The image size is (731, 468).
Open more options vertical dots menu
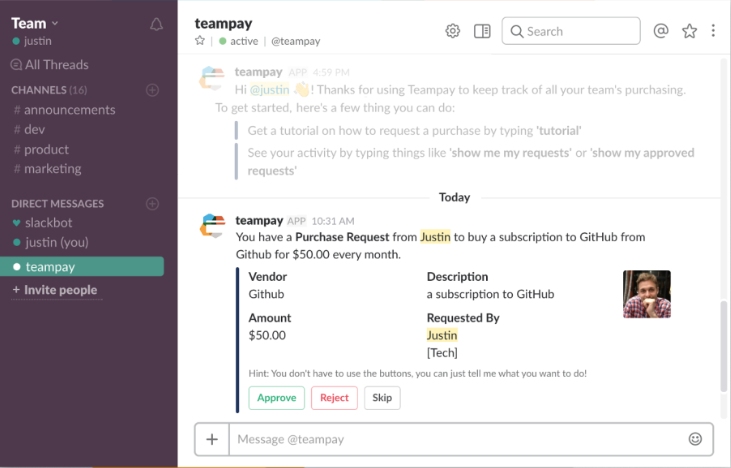tap(713, 31)
